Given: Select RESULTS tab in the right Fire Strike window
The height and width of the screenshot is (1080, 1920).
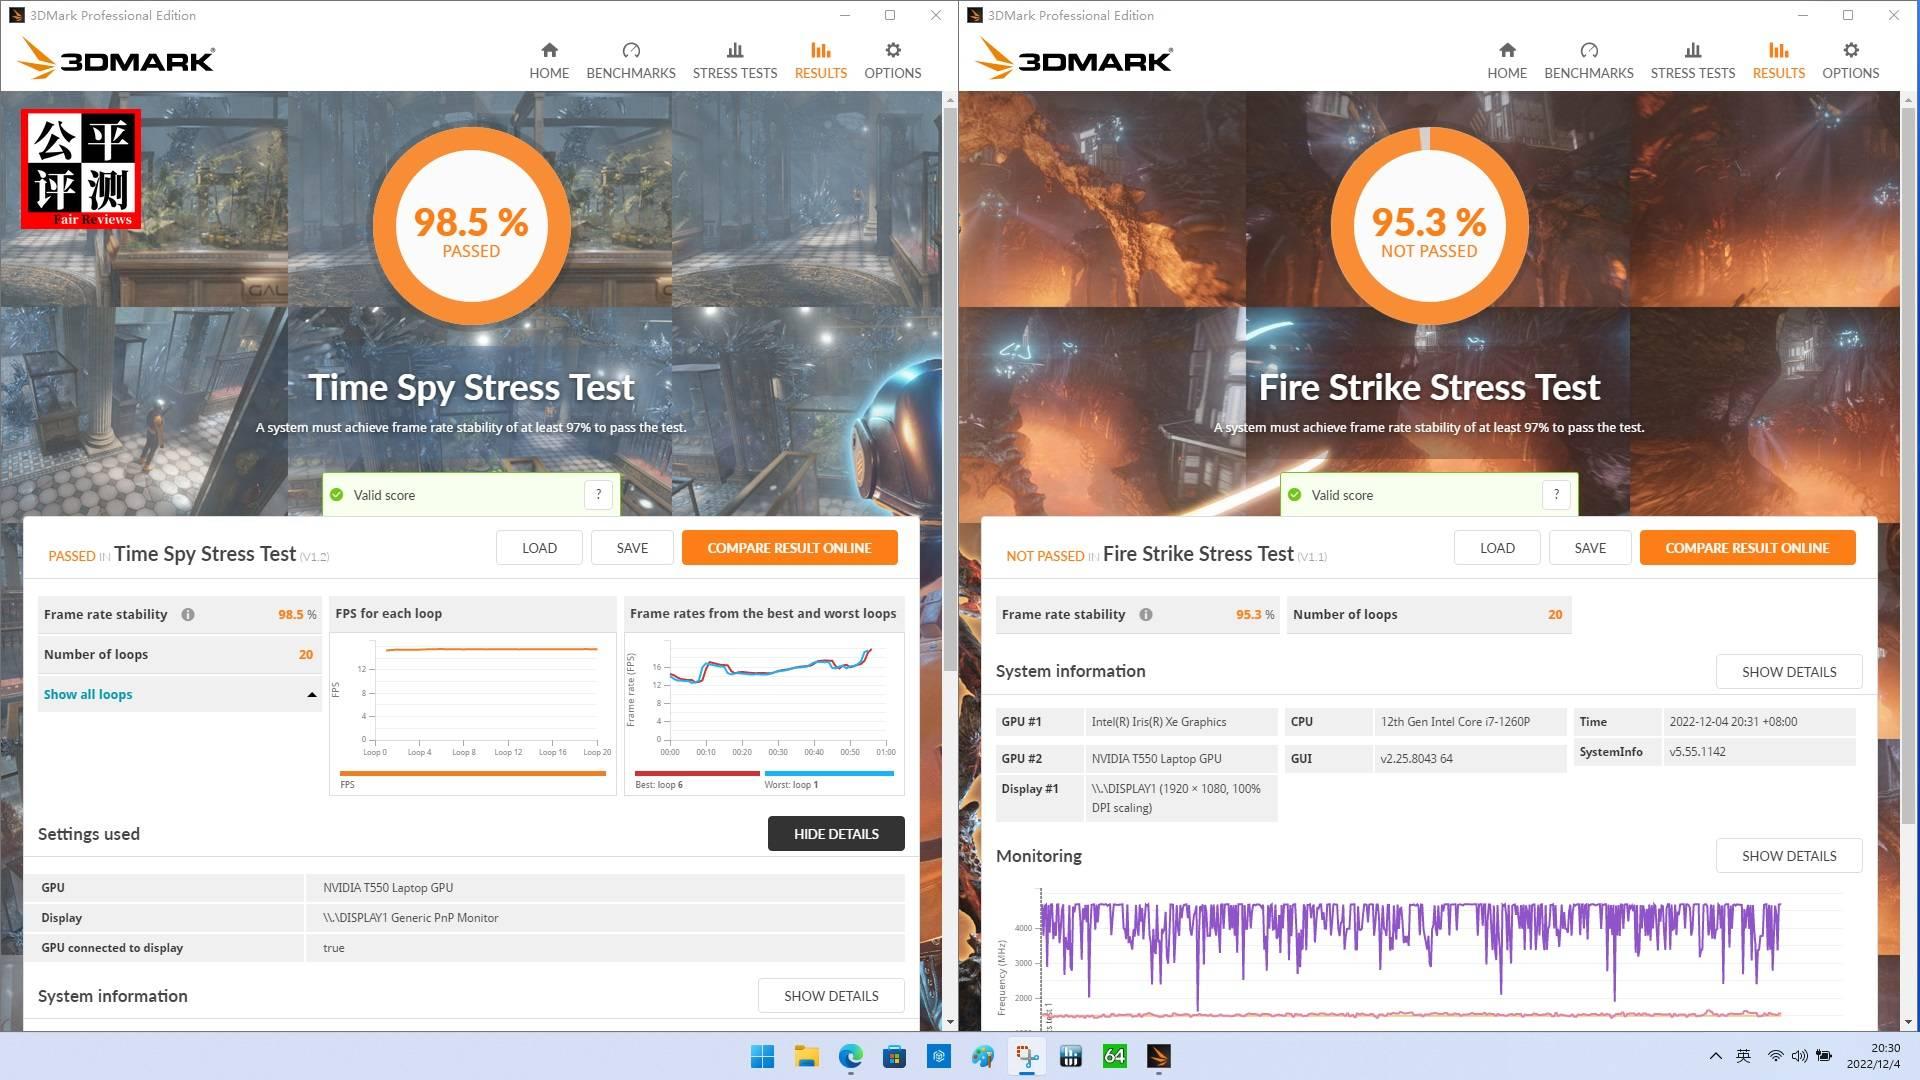Looking at the screenshot, I should (x=1779, y=60).
